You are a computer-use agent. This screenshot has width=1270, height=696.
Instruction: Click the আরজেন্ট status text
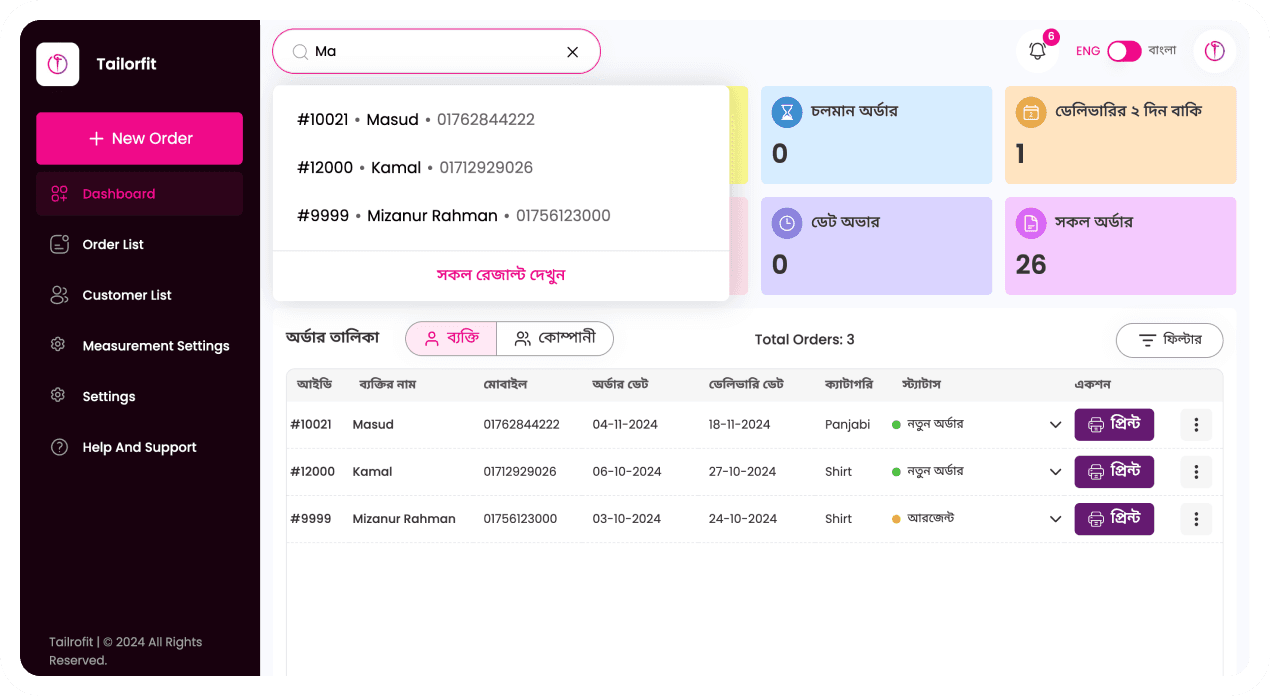pos(930,519)
